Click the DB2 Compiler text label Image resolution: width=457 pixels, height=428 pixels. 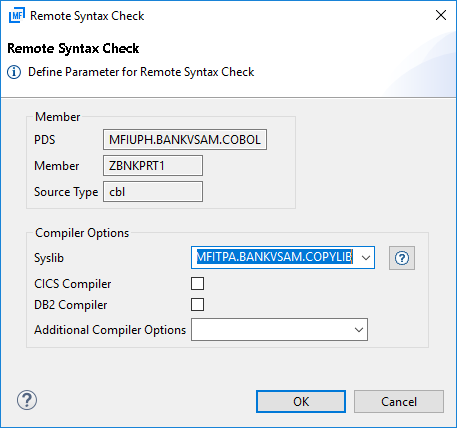71,305
